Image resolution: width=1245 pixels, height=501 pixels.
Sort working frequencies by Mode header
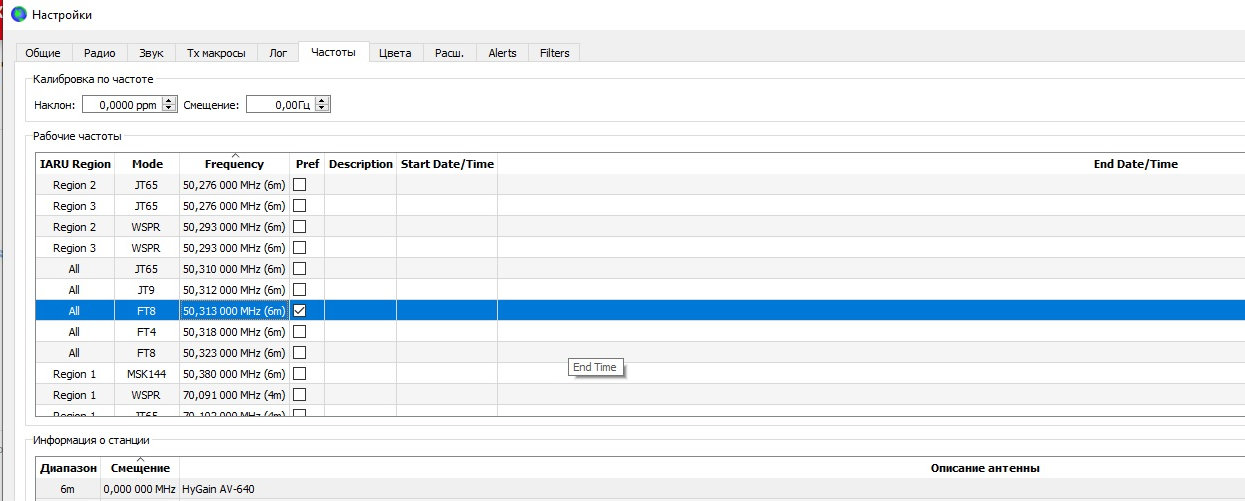(x=147, y=164)
